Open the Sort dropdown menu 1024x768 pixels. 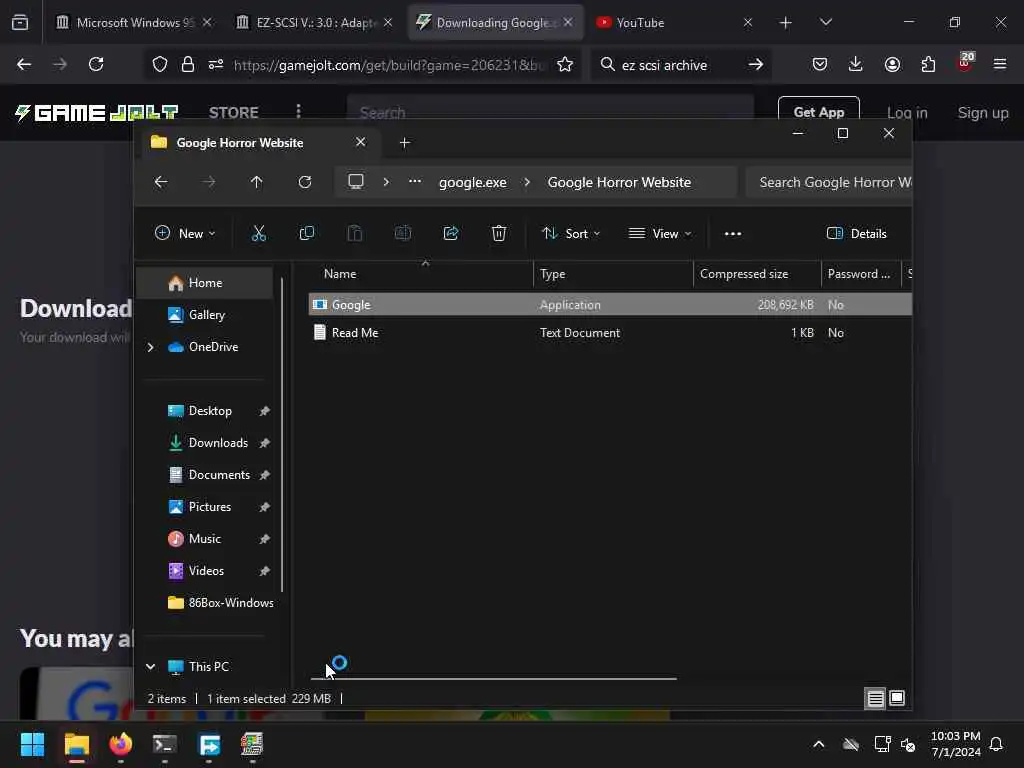tap(571, 233)
